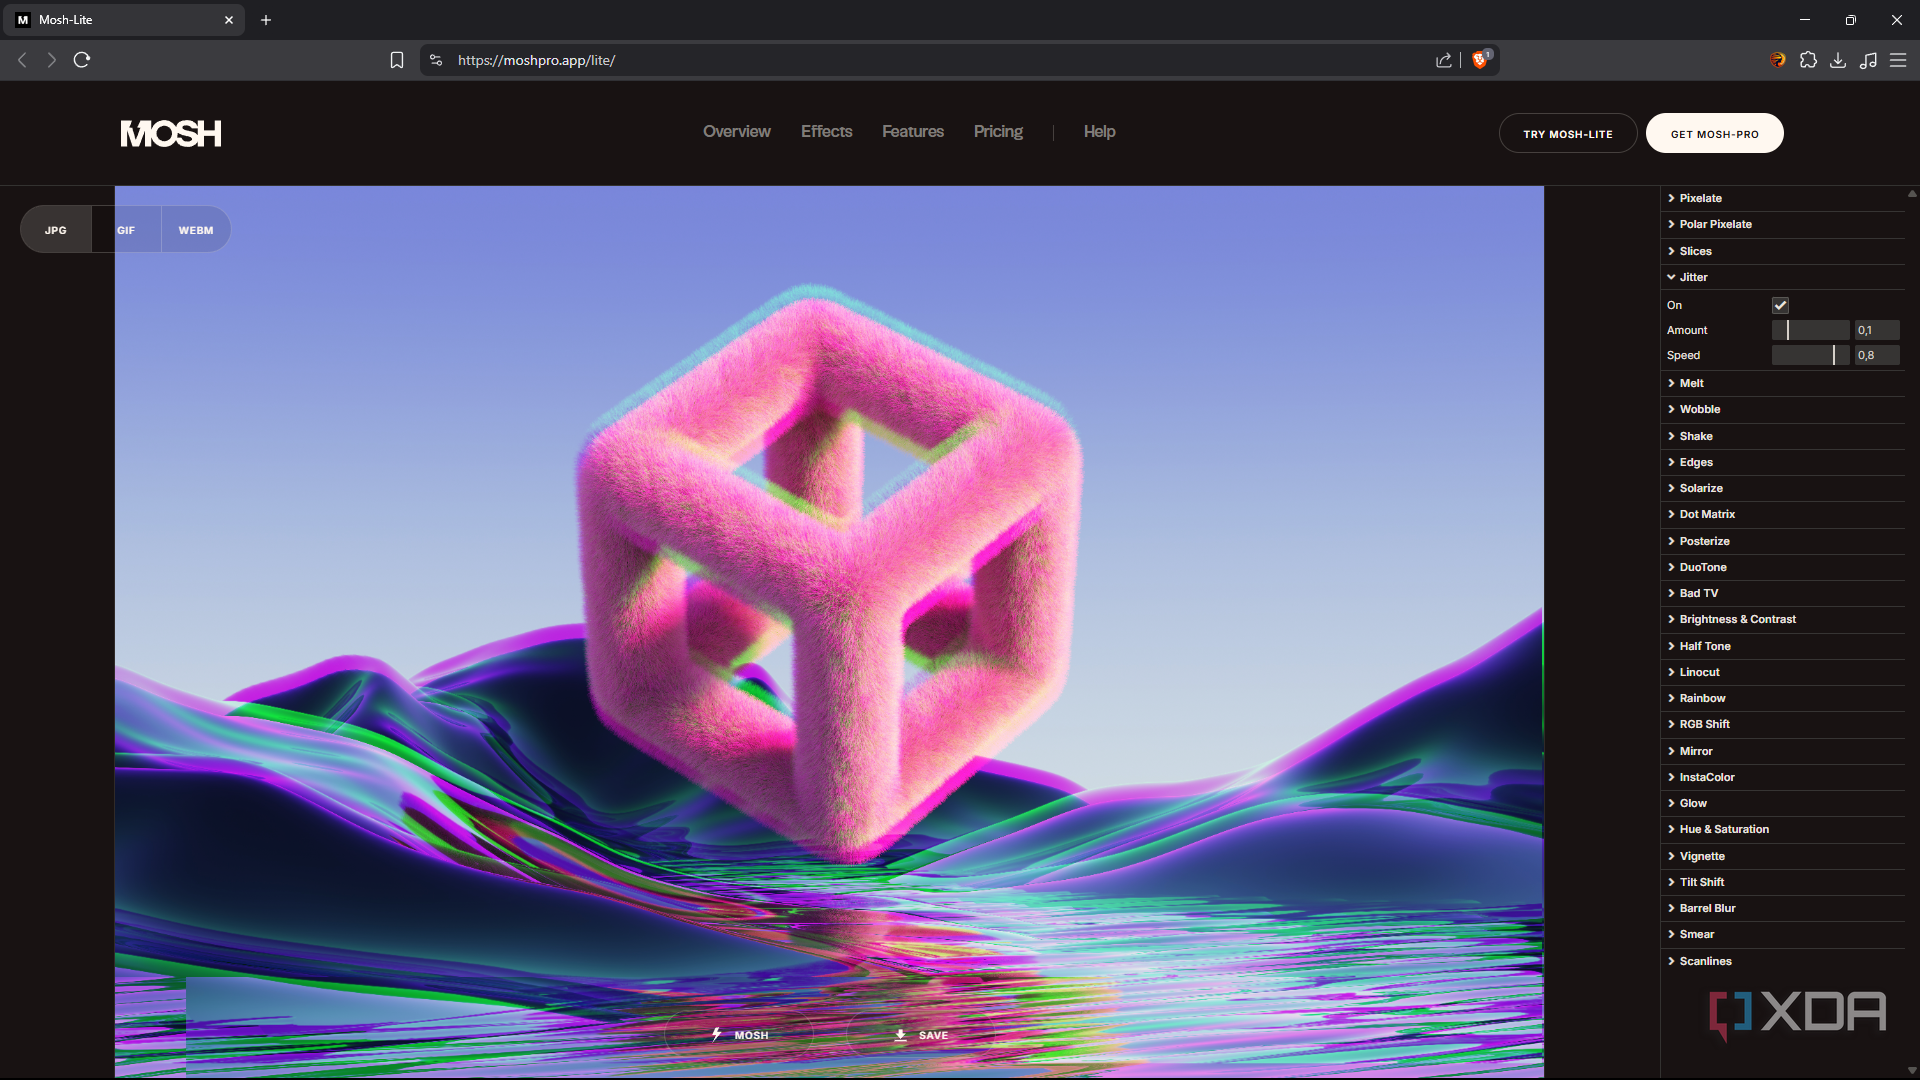The image size is (1920, 1080).
Task: Open the Features nav item
Action: pyautogui.click(x=913, y=132)
